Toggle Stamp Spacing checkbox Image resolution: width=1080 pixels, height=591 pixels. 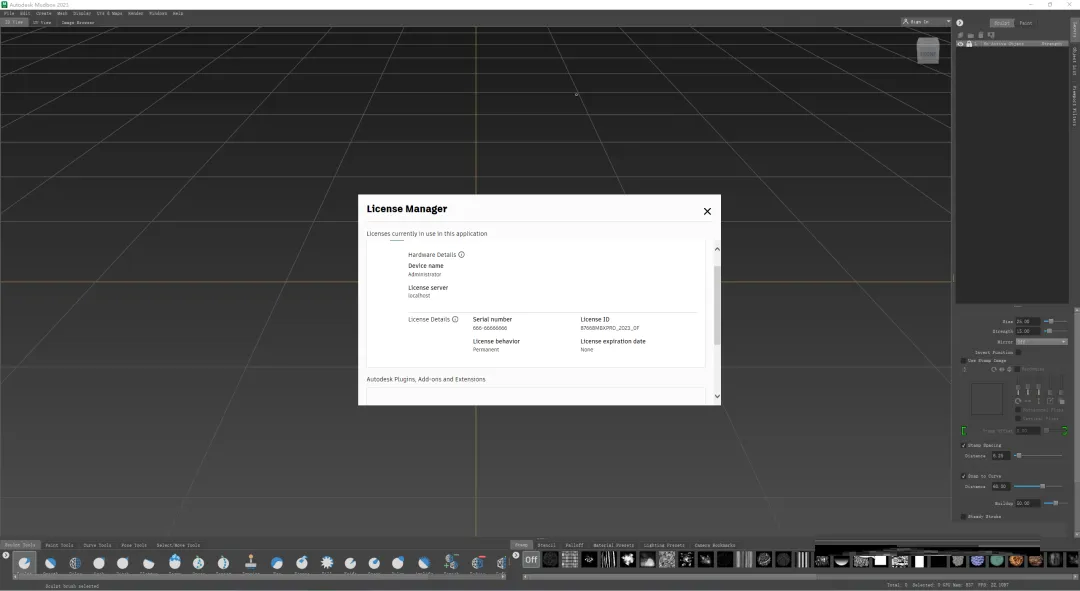(964, 445)
